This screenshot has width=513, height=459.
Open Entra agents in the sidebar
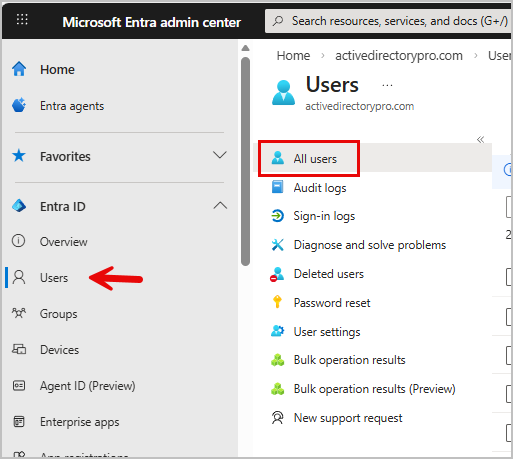(72, 106)
